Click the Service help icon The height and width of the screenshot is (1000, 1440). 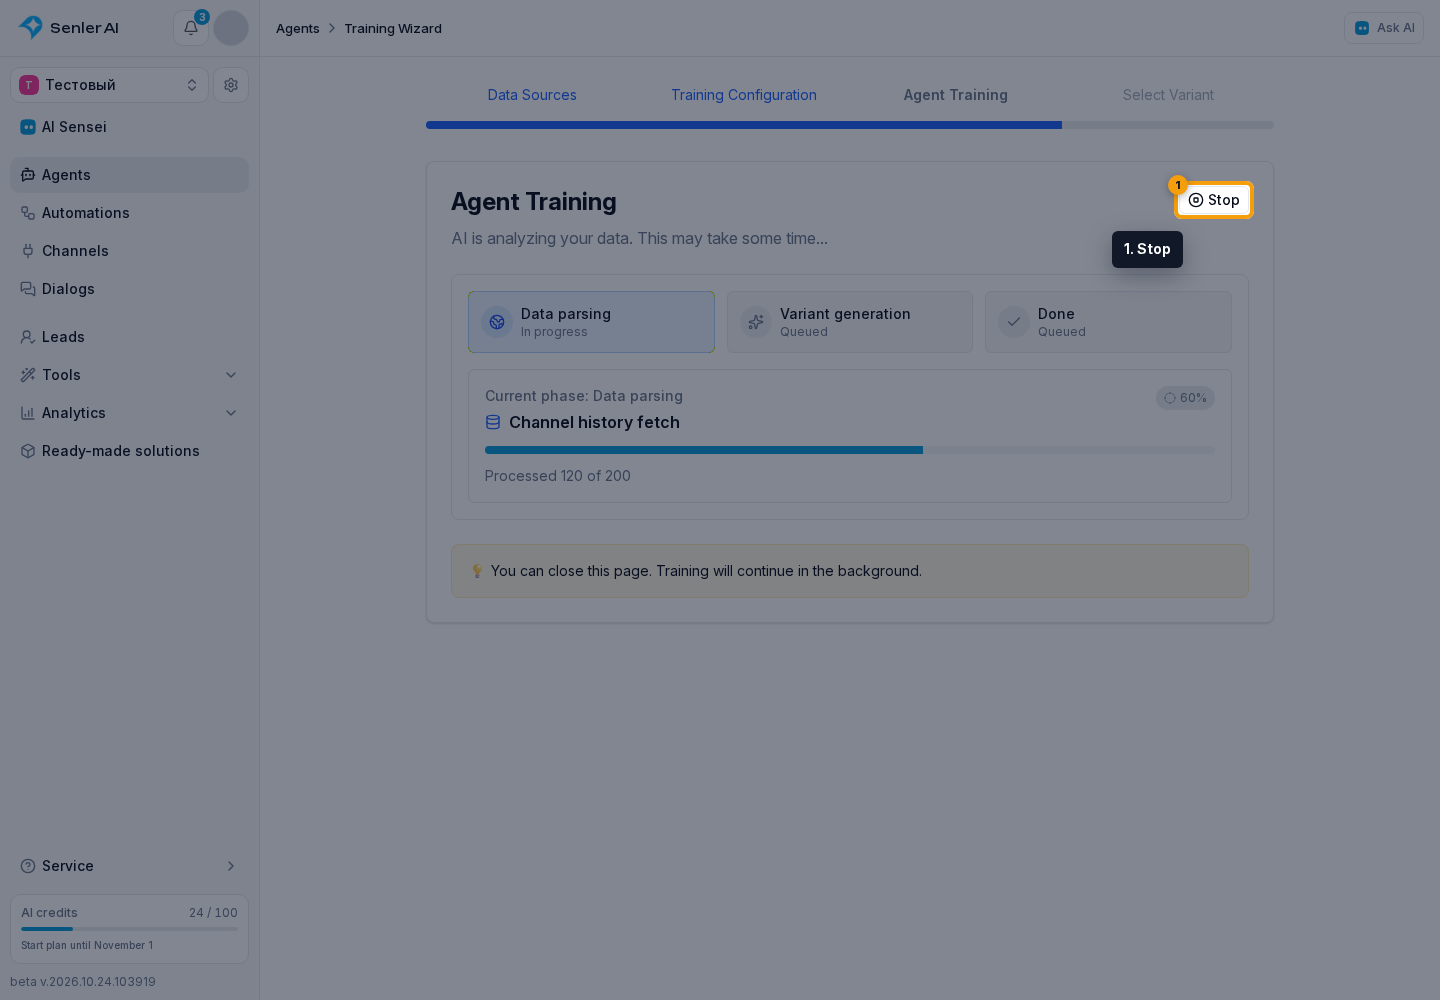pyautogui.click(x=28, y=866)
